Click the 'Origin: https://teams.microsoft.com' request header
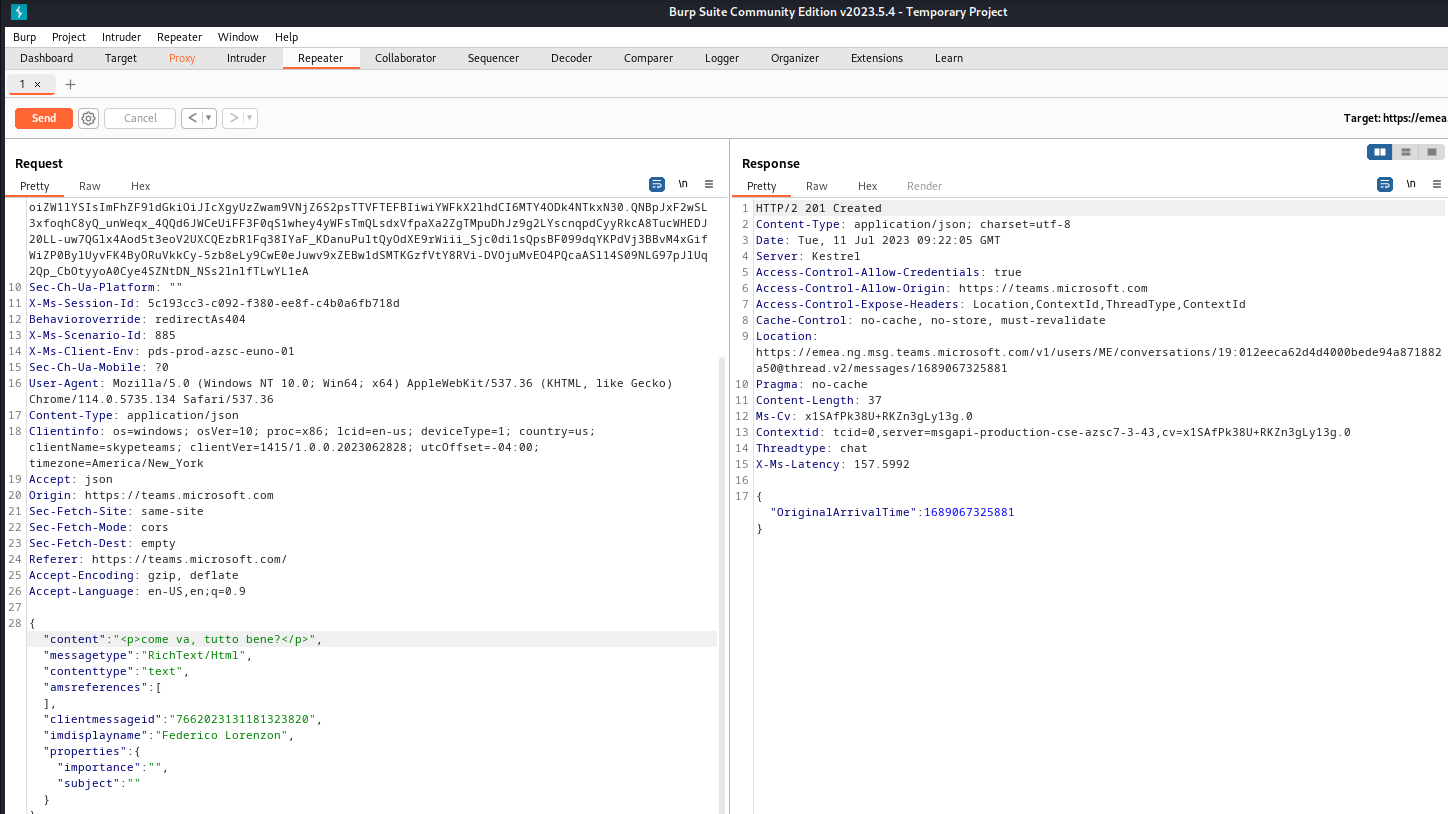Image resolution: width=1448 pixels, height=814 pixels. (x=151, y=495)
